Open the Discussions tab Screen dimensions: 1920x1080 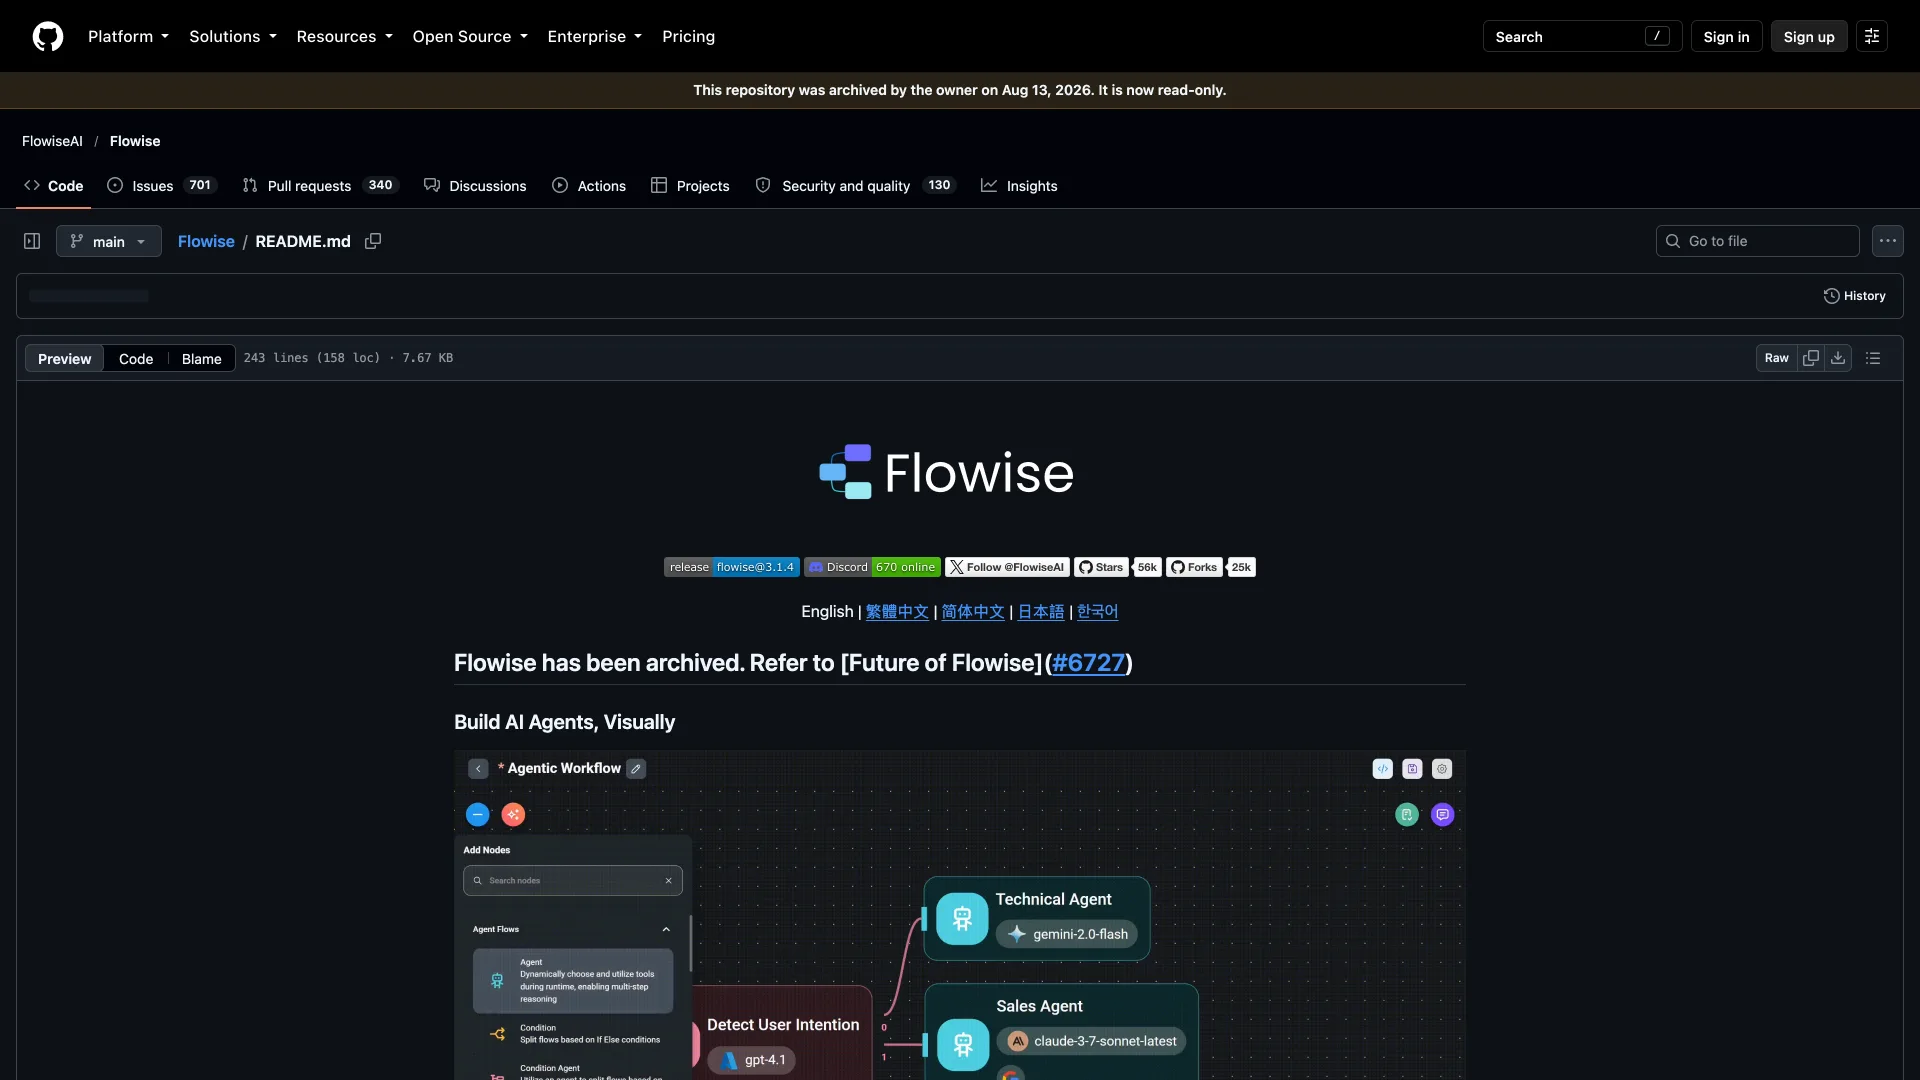tap(475, 186)
